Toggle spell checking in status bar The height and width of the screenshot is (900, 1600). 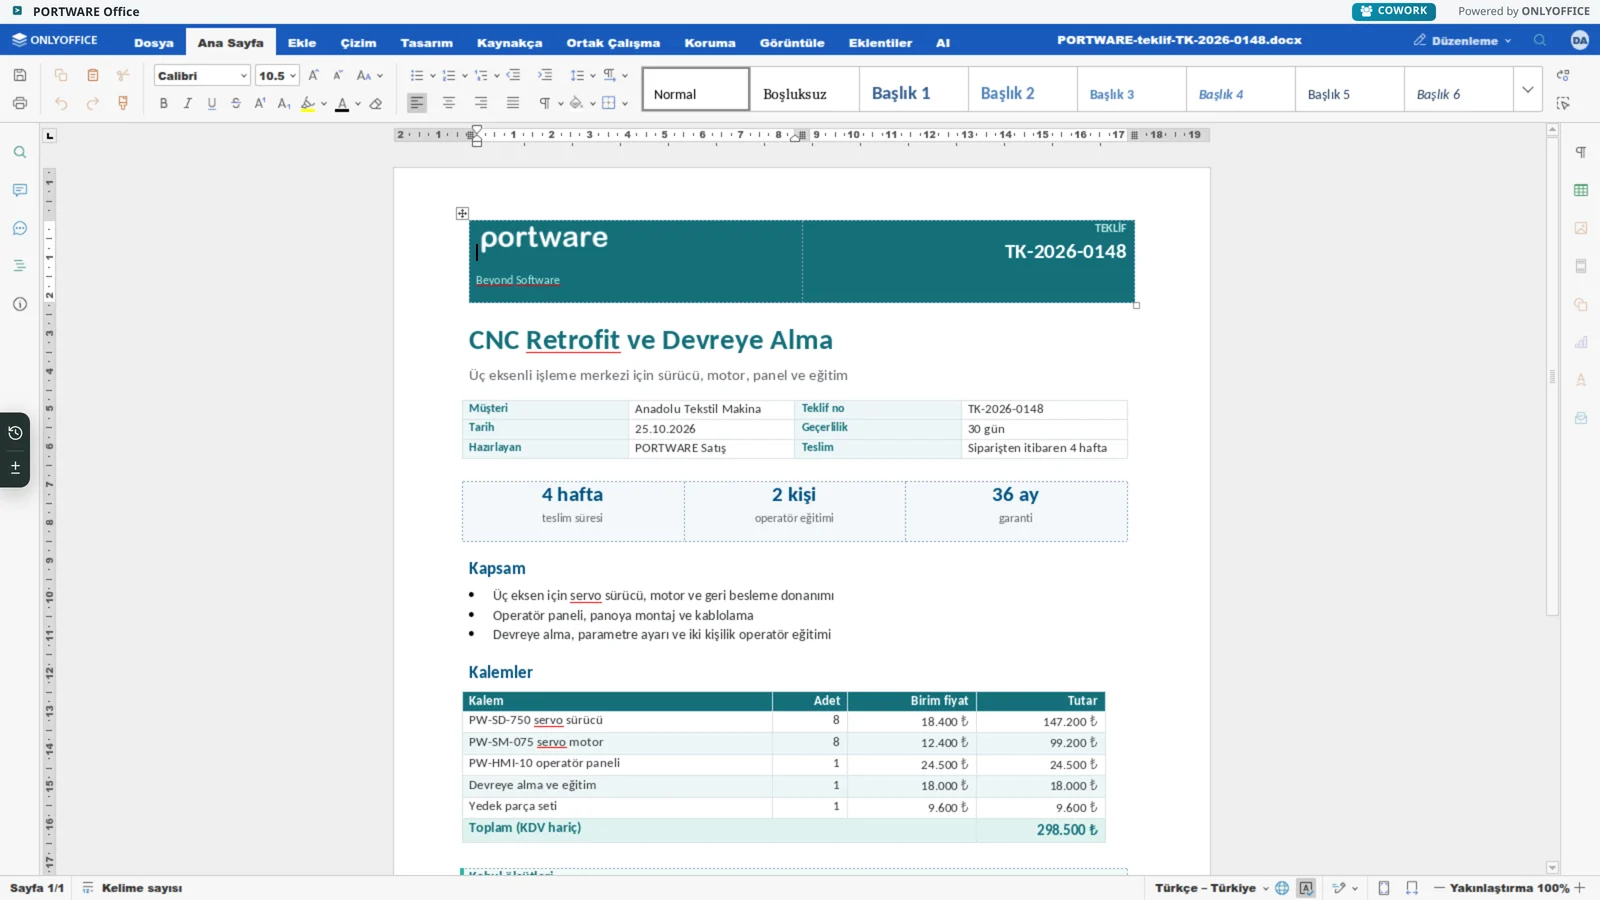tap(1306, 888)
